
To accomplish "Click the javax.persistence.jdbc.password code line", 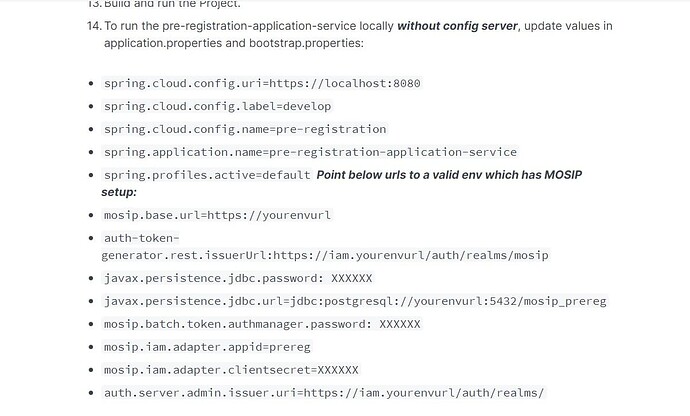I will 237,278.
